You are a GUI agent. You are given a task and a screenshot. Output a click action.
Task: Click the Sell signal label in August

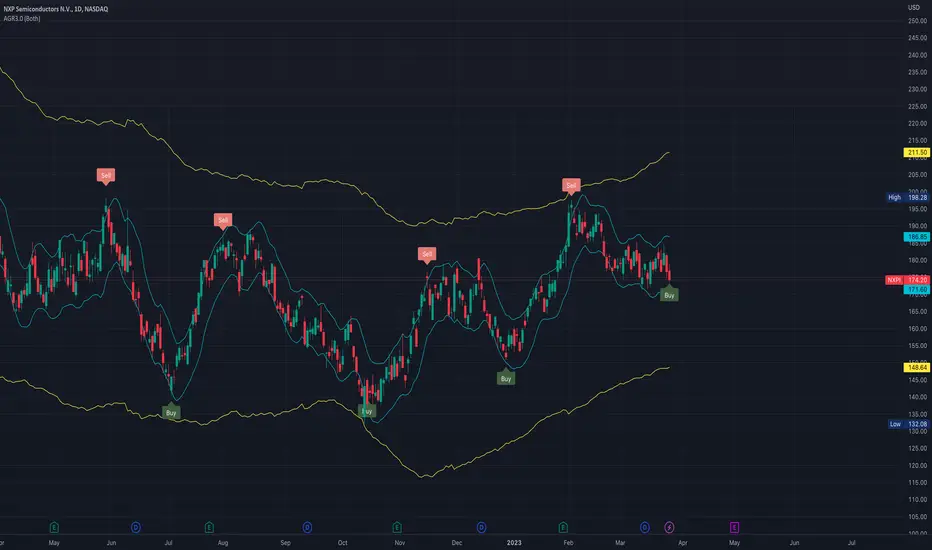223,220
